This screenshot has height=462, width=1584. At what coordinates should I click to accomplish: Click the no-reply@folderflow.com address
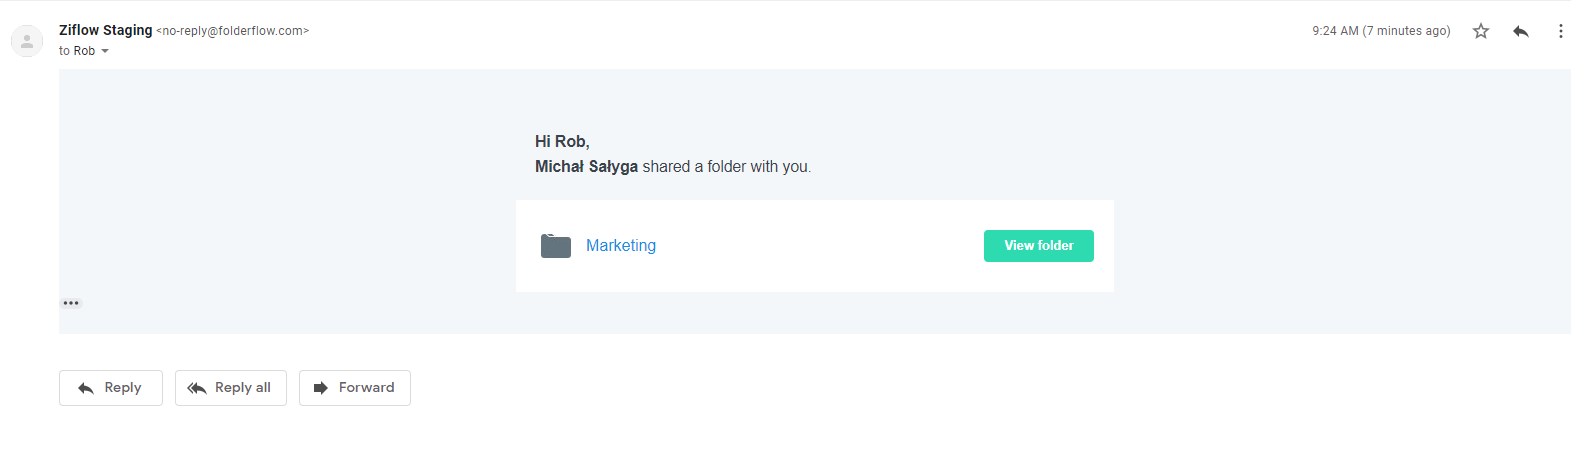pyautogui.click(x=232, y=31)
